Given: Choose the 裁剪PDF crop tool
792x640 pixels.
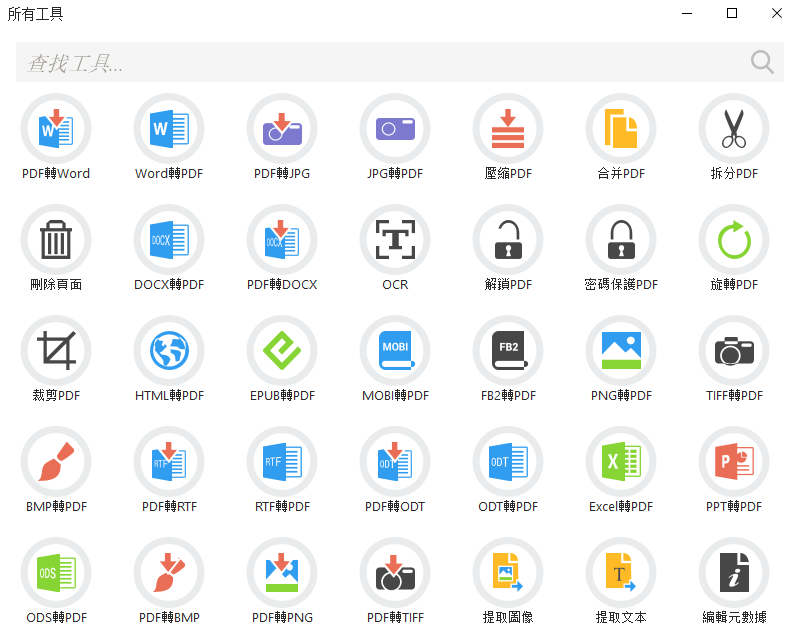Looking at the screenshot, I should pyautogui.click(x=56, y=351).
